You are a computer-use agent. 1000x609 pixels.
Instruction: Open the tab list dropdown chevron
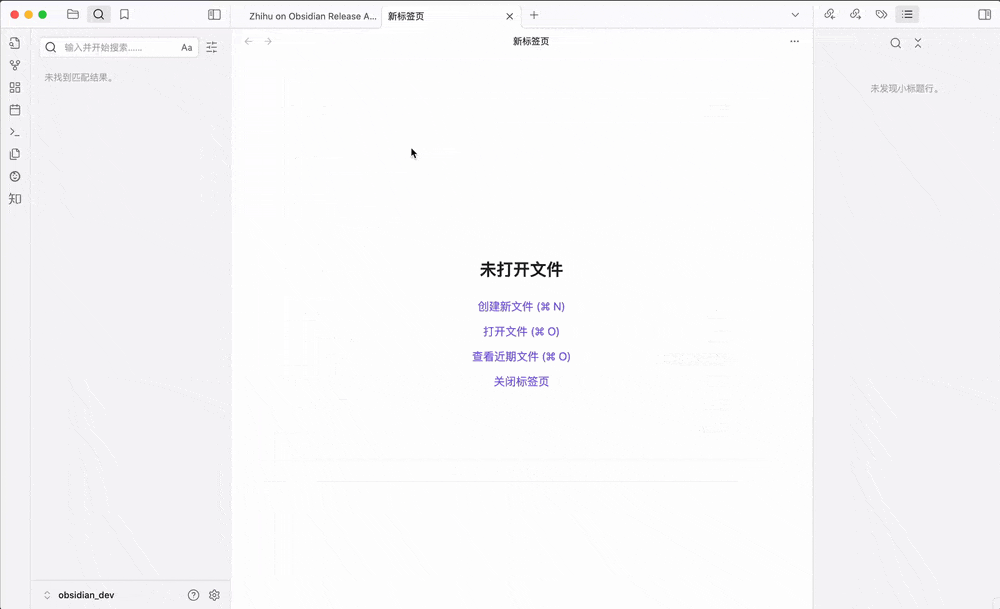[795, 15]
